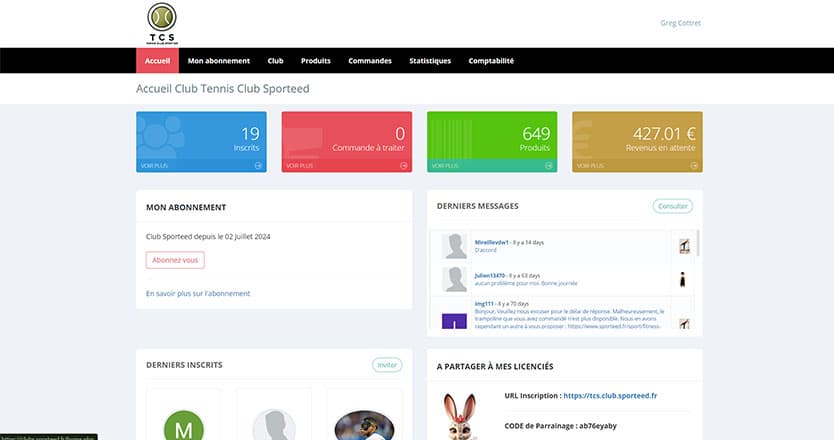Select the Comptabilité menu item

click(x=491, y=61)
